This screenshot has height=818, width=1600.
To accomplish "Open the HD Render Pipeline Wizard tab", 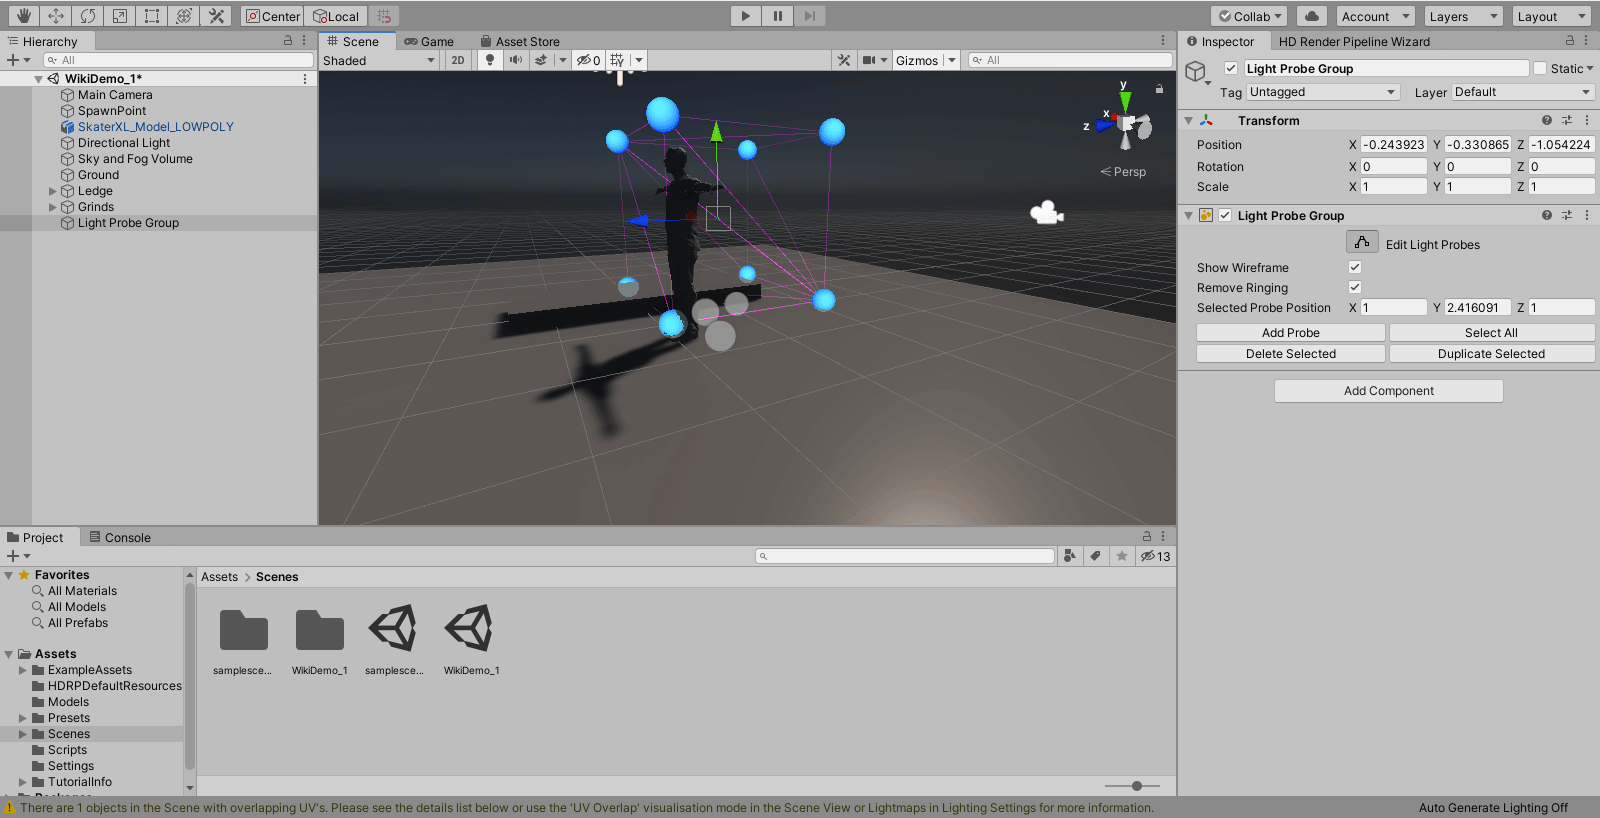I will coord(1354,41).
